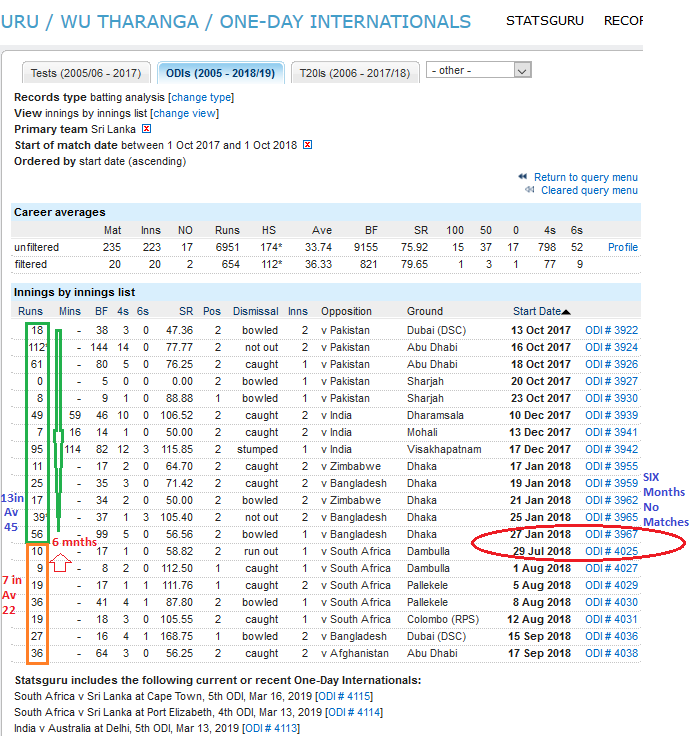694x744 pixels.
Task: Click the Start Date sort arrow
Action: 566,312
